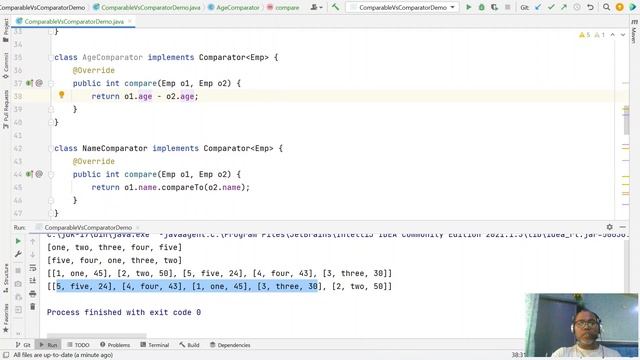Image resolution: width=640 pixels, height=360 pixels.
Task: Click the grayed stop icon in top toolbar
Action: (507, 7)
